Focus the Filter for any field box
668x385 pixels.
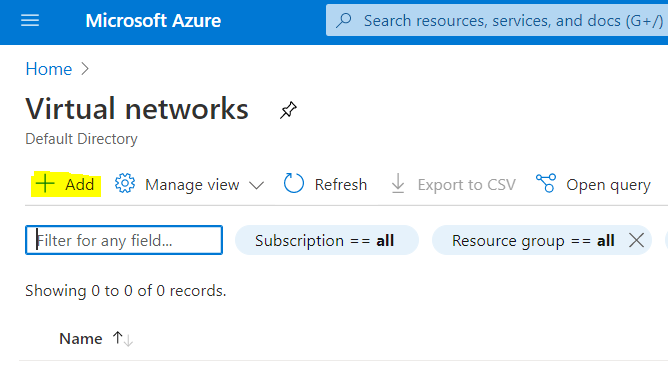(124, 240)
